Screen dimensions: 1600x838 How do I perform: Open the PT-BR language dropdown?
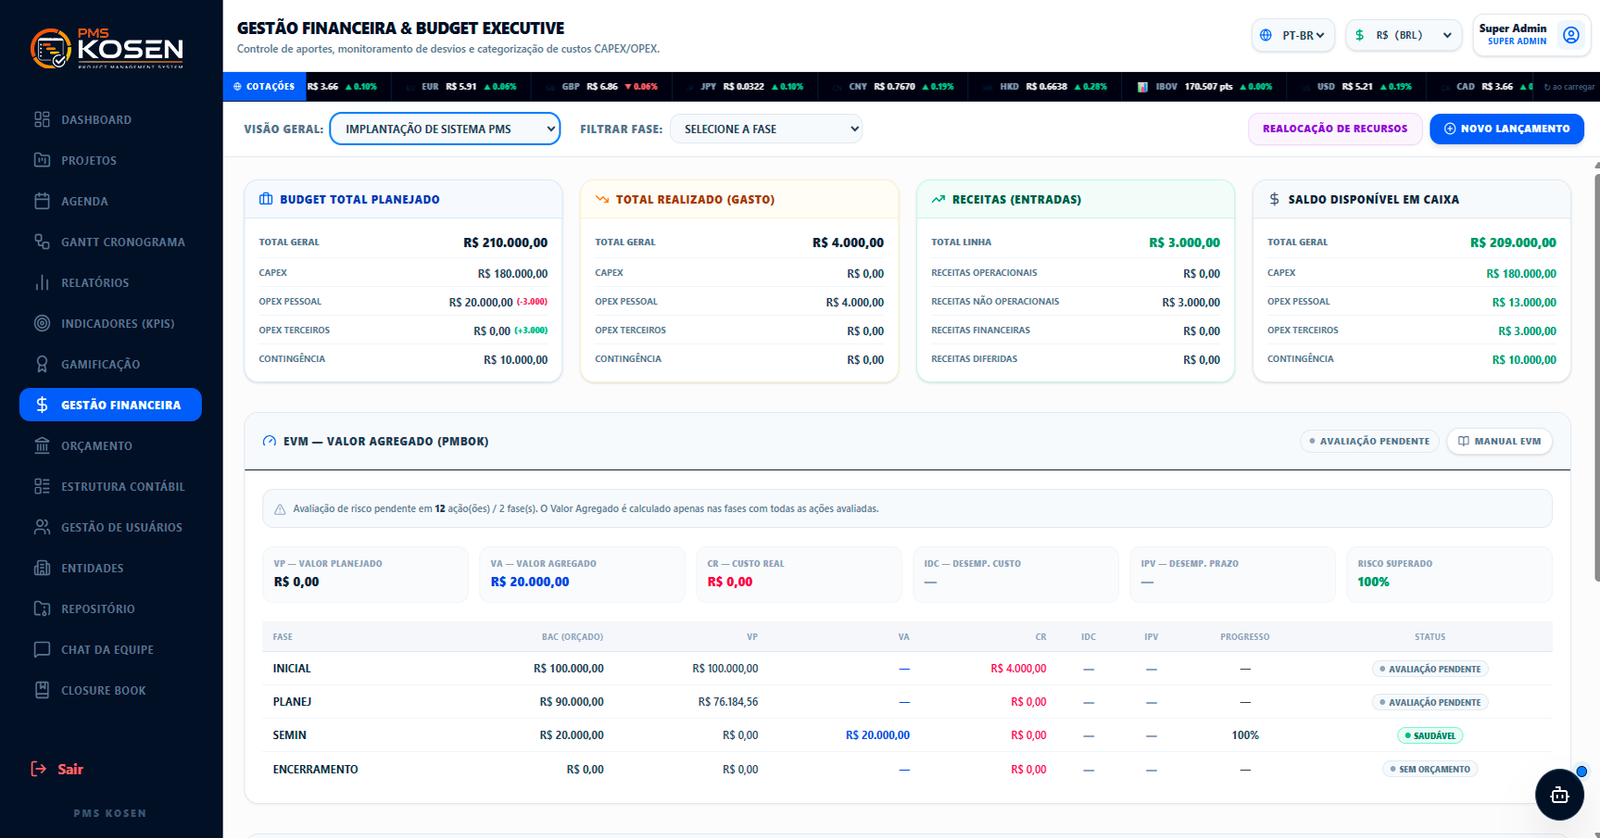(x=1293, y=35)
